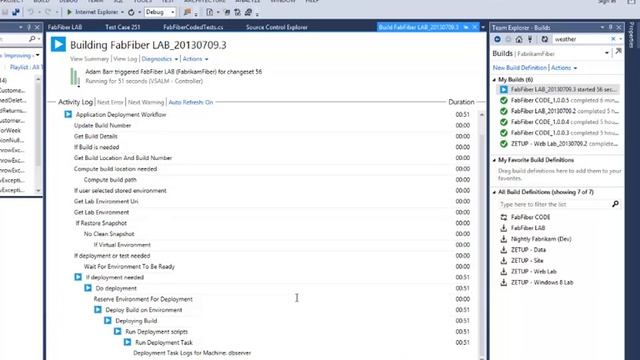The height and width of the screenshot is (360, 640).
Task: Toggle Auto Refresh On
Action: pyautogui.click(x=191, y=102)
